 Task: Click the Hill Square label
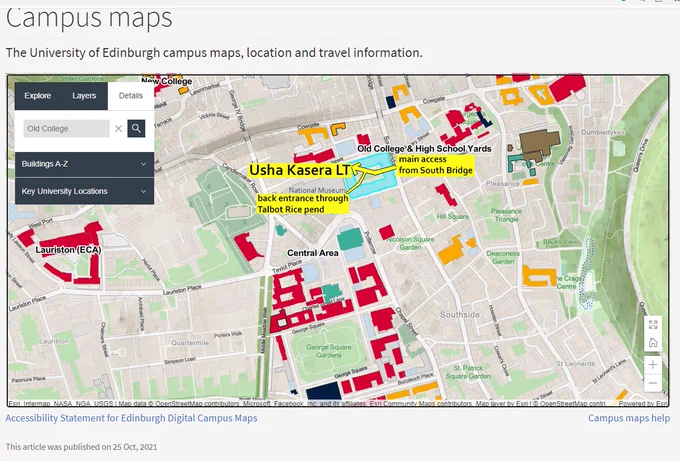pos(452,216)
